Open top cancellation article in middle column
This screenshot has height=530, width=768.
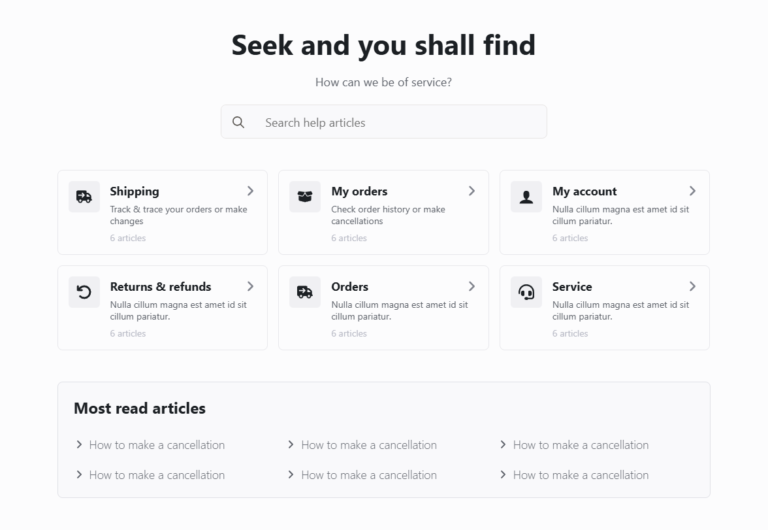click(368, 445)
